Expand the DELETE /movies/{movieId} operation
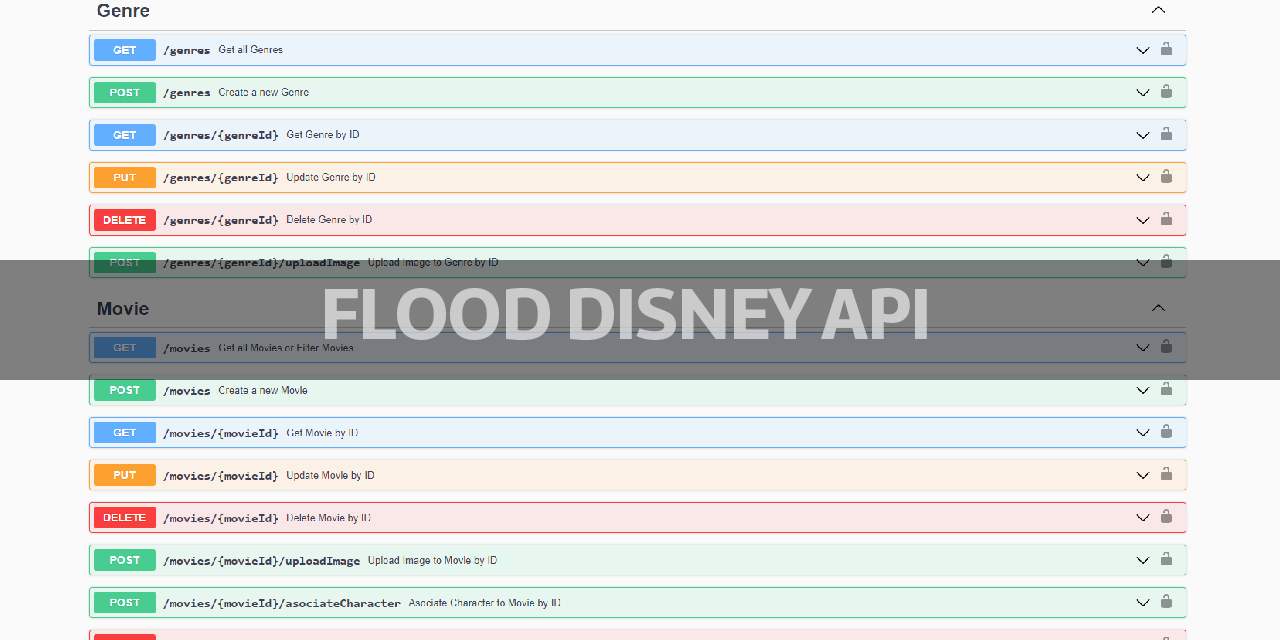Viewport: 1280px width, 640px height. point(1142,517)
